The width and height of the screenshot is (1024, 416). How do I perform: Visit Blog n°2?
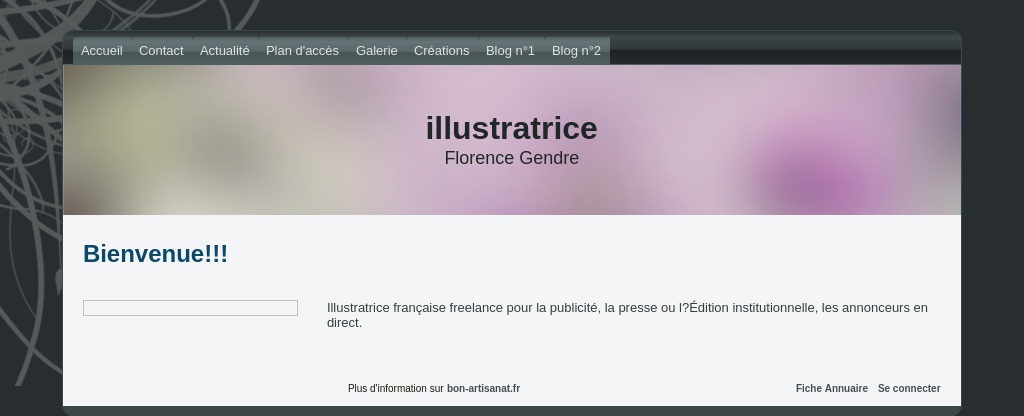[x=576, y=51]
